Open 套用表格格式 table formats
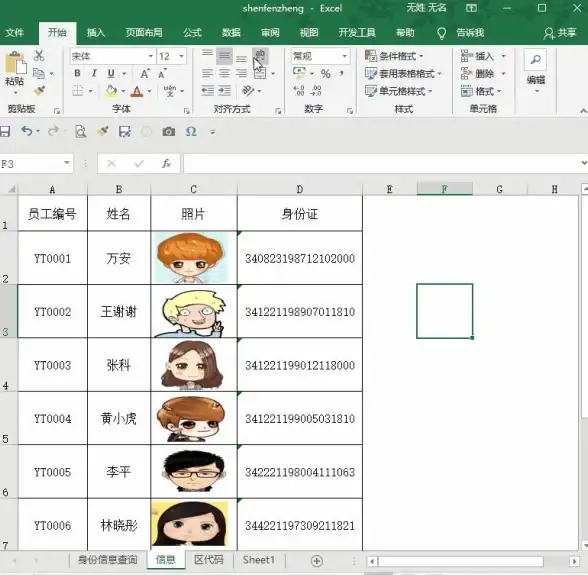The width and height of the screenshot is (588, 575). tap(404, 74)
